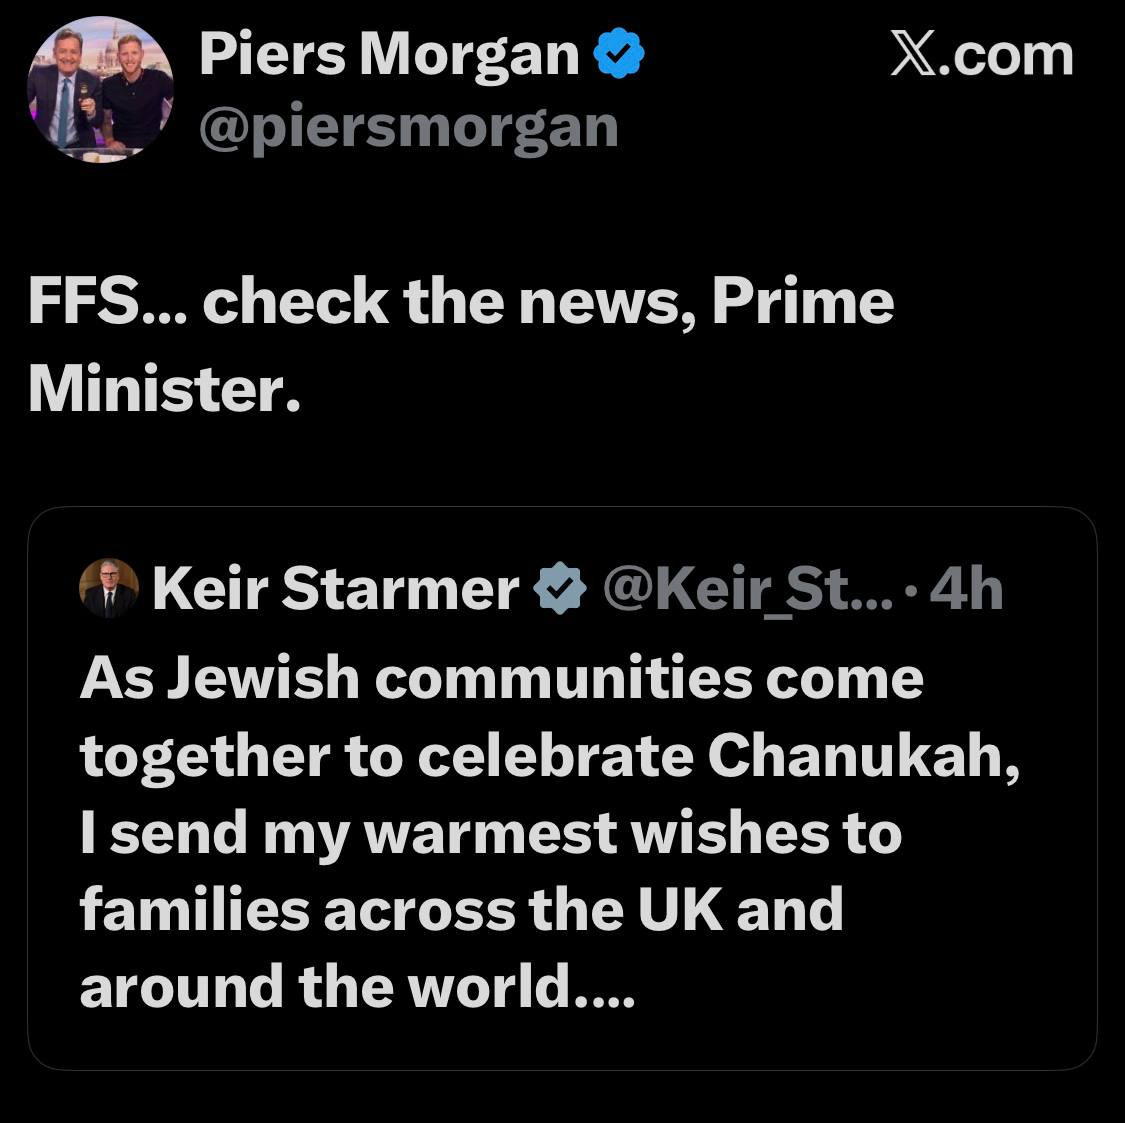Image resolution: width=1125 pixels, height=1123 pixels.
Task: Open the Piers Morgan display name
Action: coord(389,55)
